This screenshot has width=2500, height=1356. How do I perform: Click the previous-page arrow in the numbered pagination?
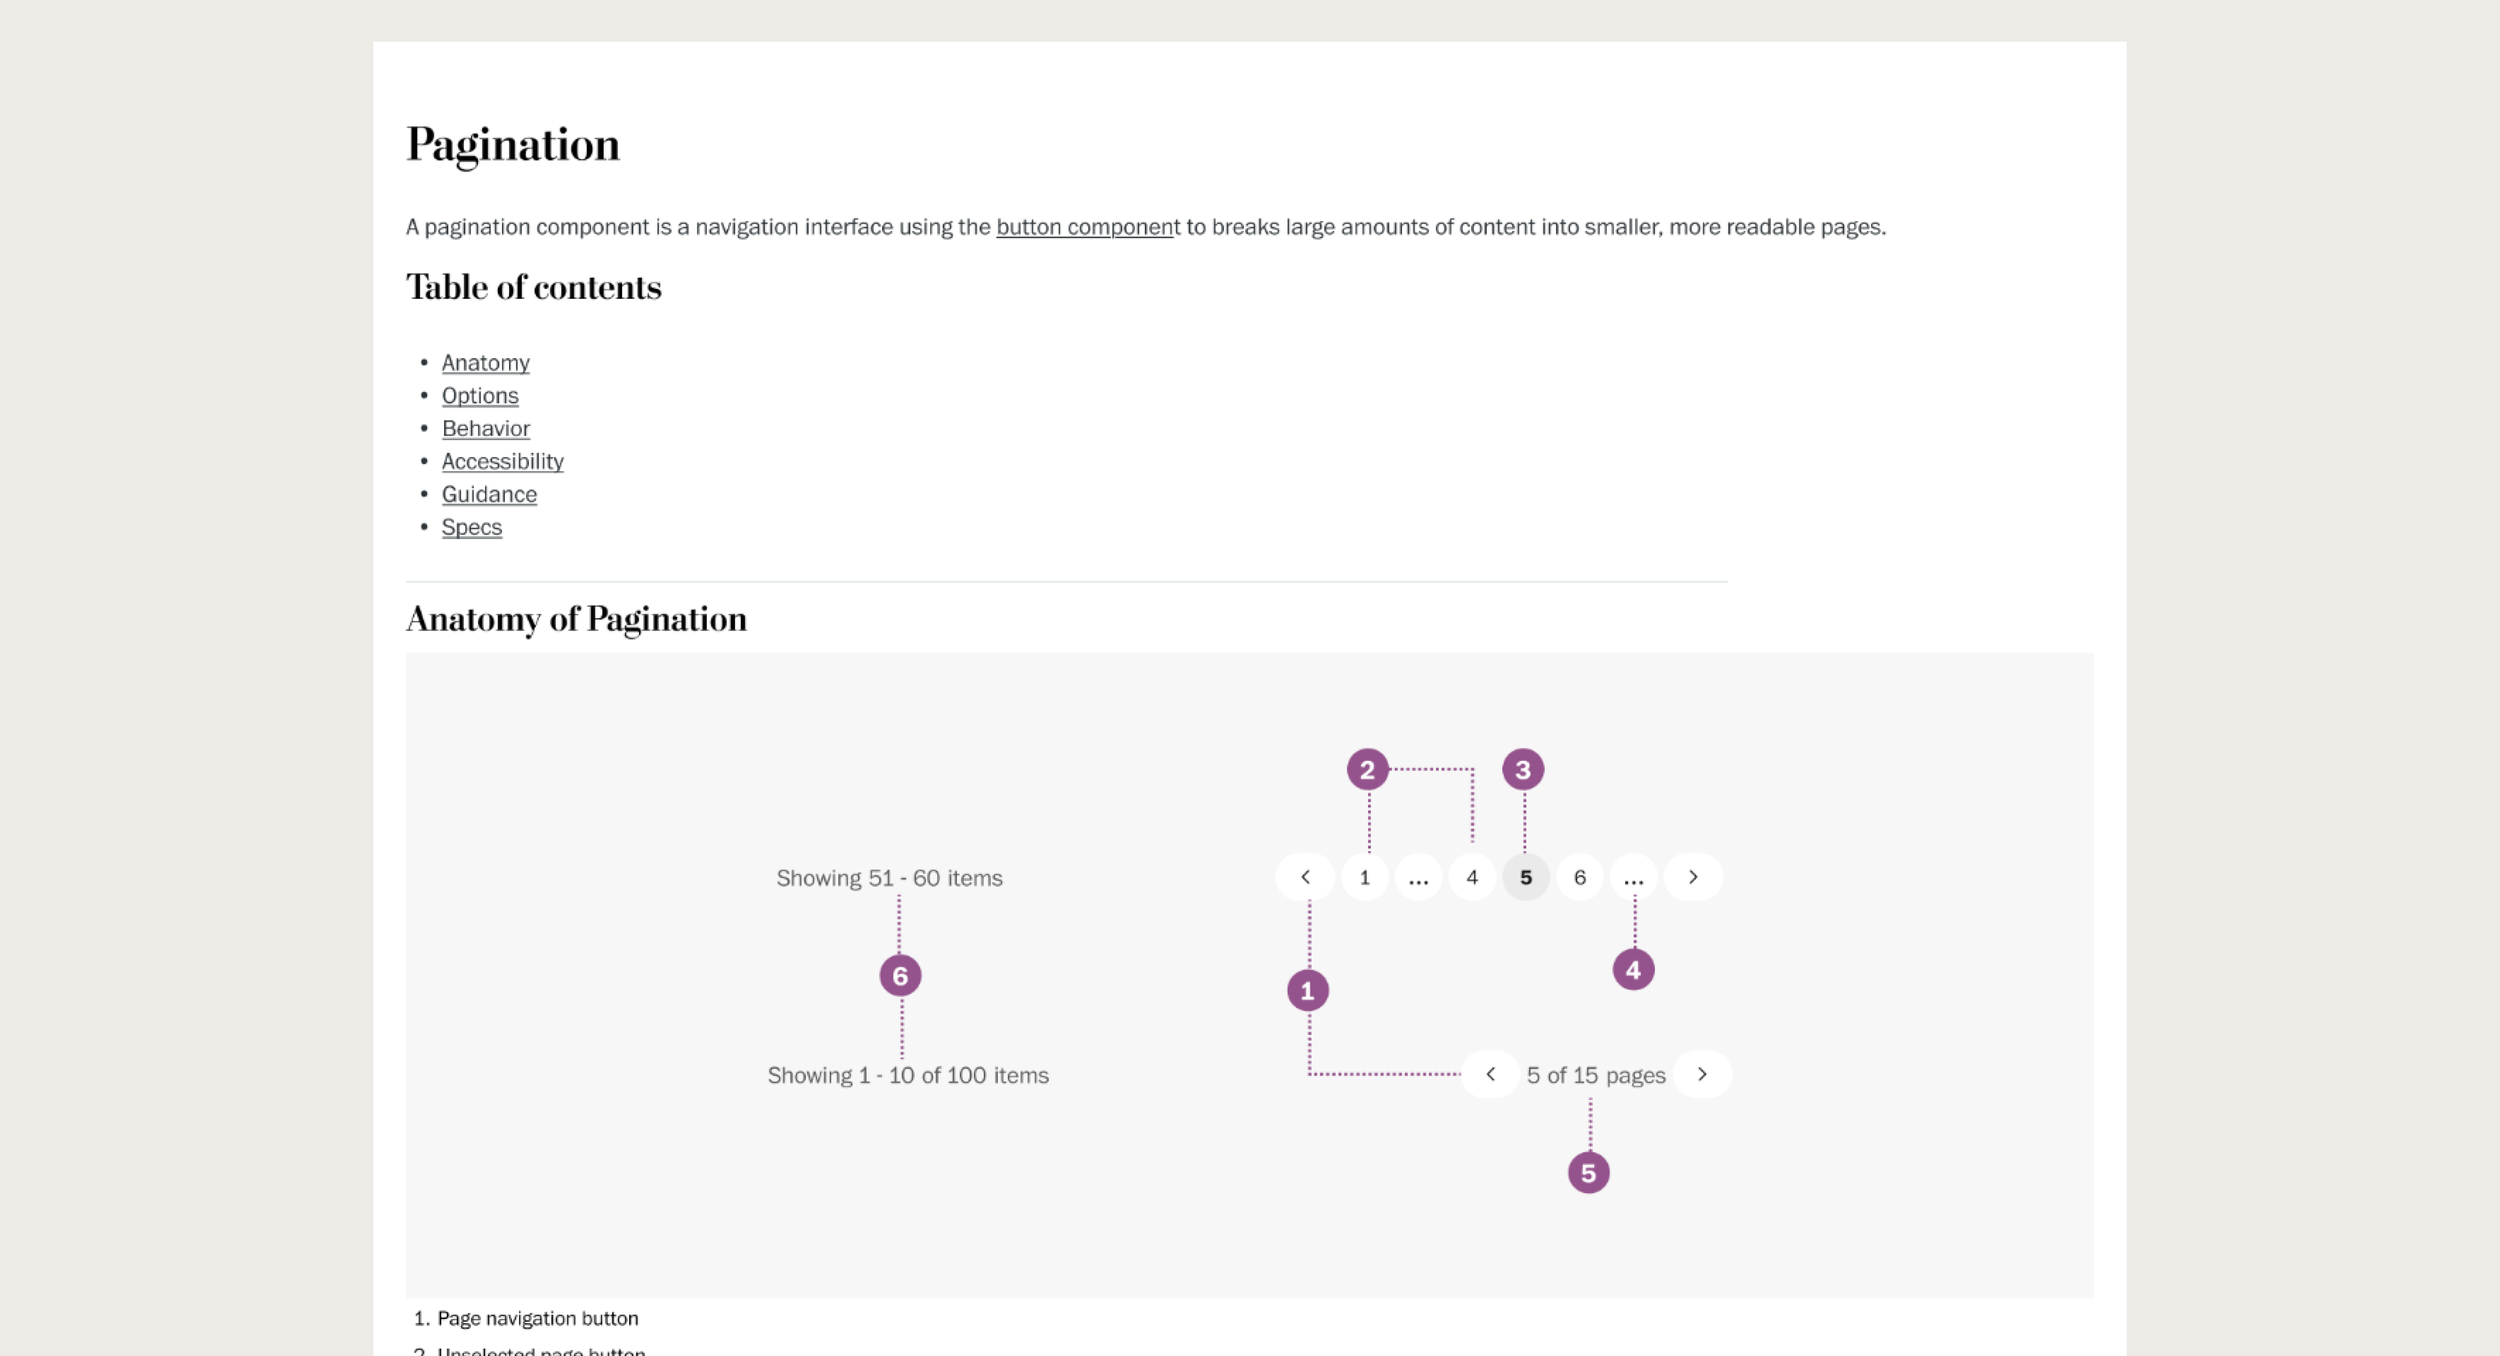tap(1305, 877)
